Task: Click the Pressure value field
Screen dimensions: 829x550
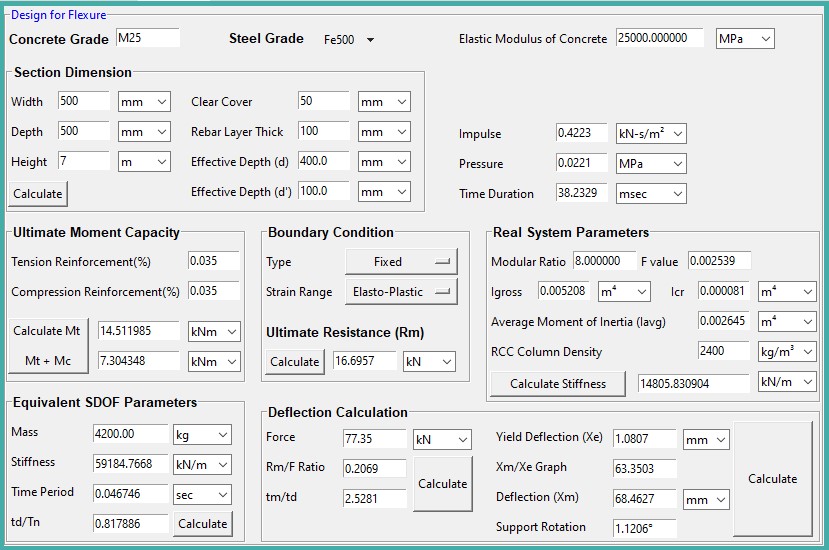Action: click(582, 162)
